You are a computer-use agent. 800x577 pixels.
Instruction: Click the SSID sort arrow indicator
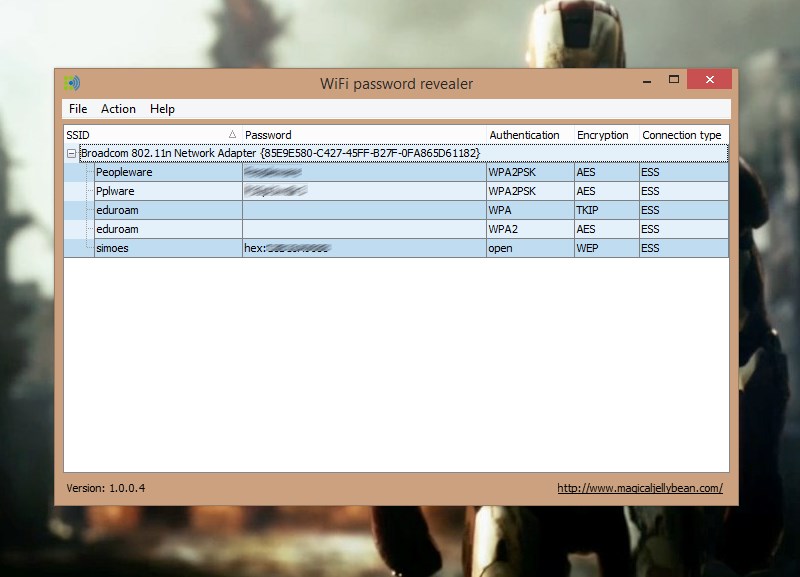[x=232, y=134]
